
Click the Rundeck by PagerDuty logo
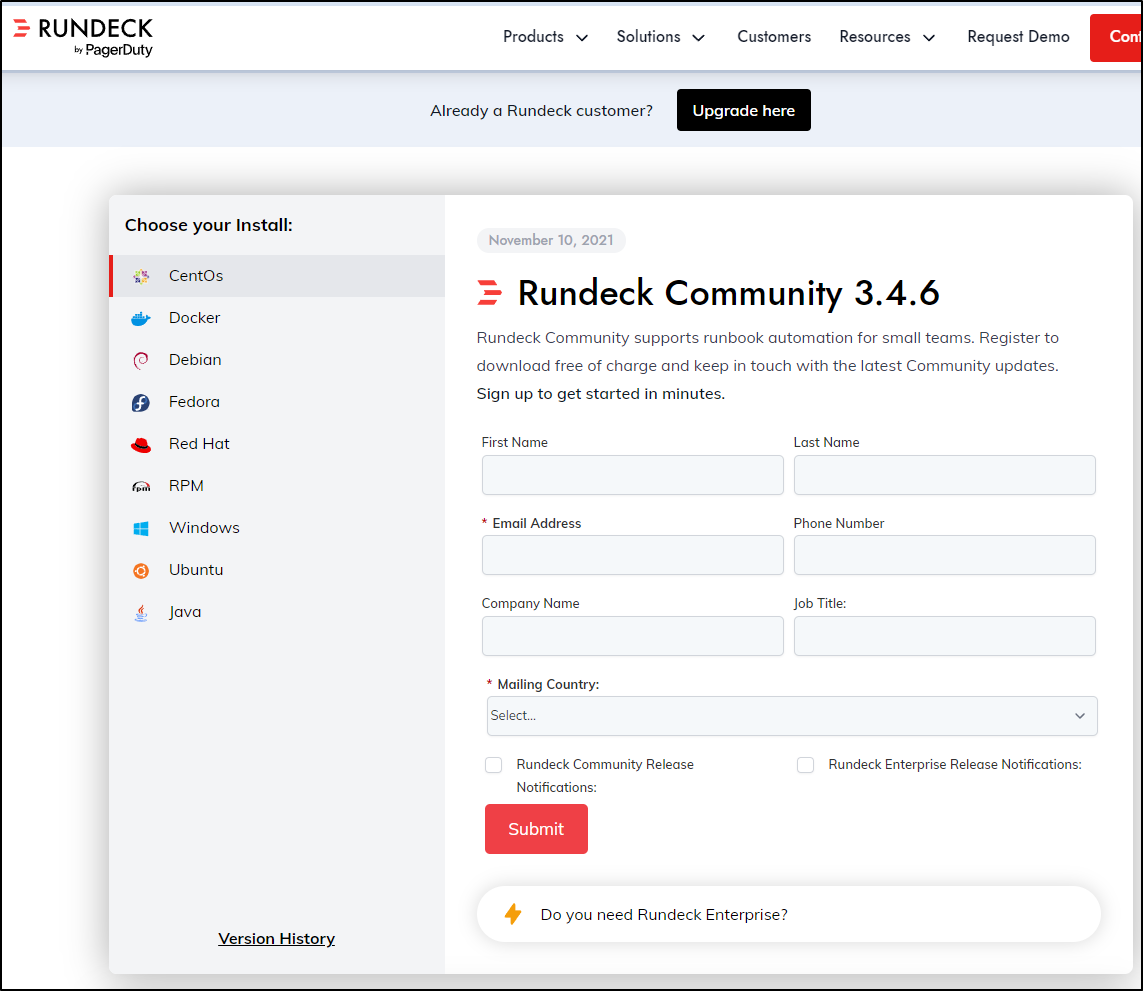[83, 37]
